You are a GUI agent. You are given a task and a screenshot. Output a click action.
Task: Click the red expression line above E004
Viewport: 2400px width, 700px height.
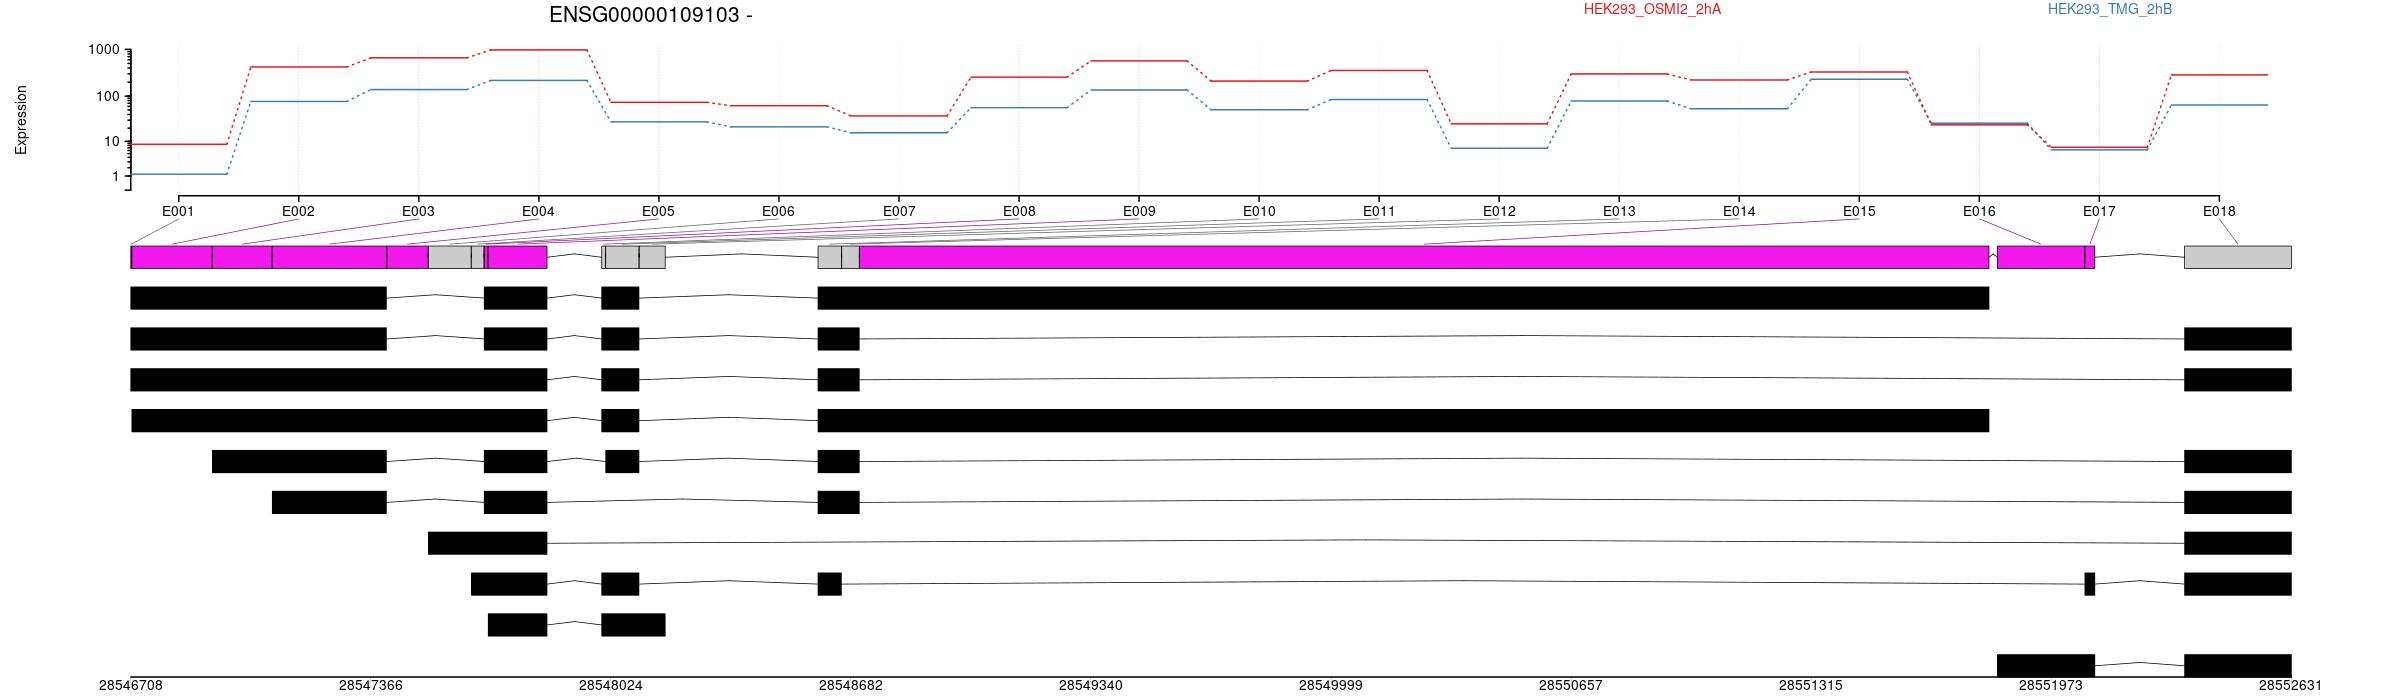538,50
